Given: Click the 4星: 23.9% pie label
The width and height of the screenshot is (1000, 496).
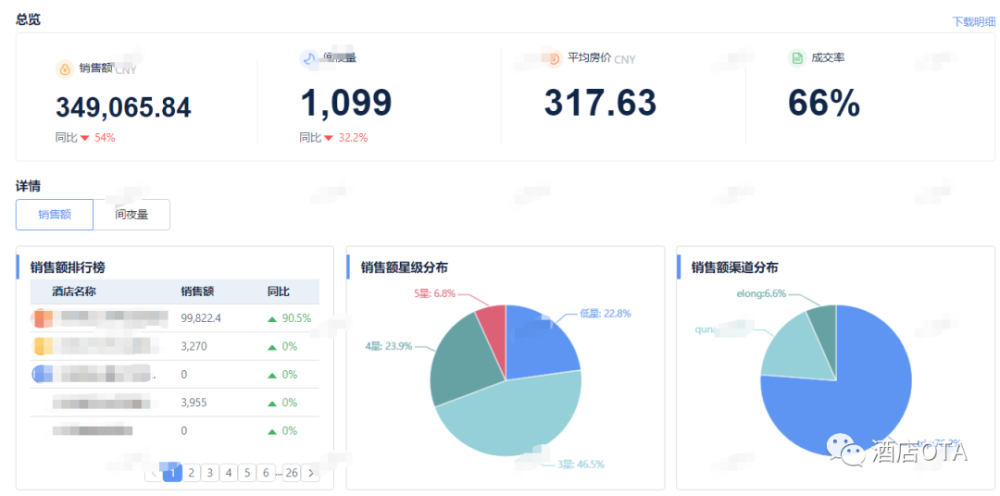Looking at the screenshot, I should 388,346.
